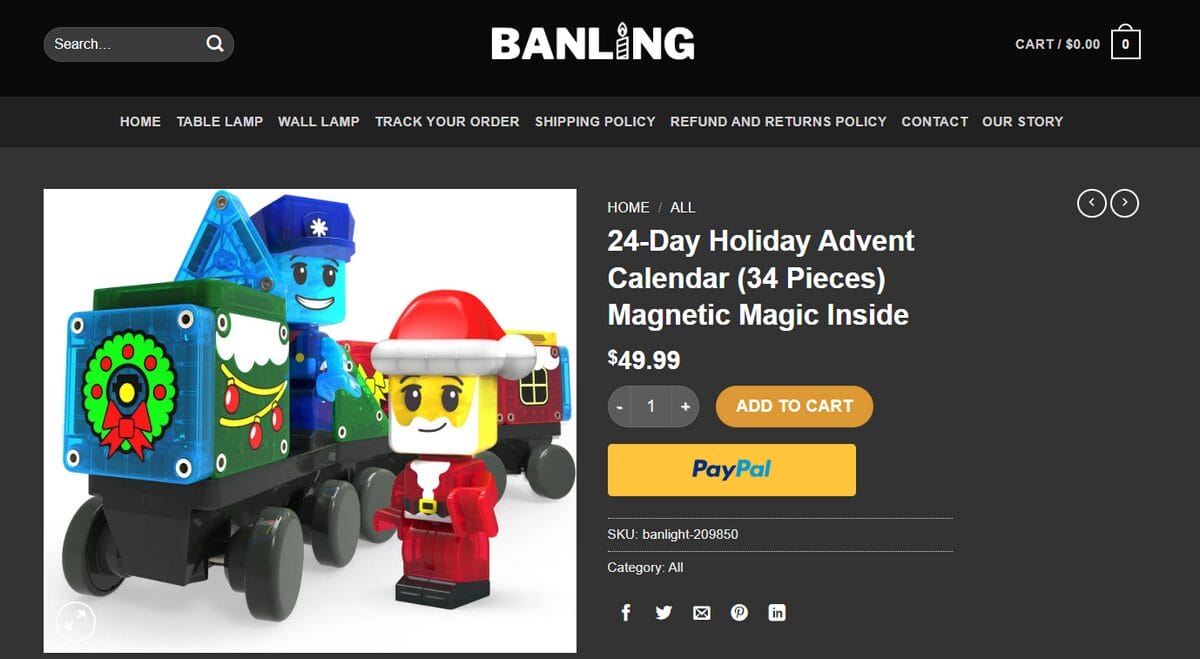Click the Home breadcrumb link

(x=628, y=207)
